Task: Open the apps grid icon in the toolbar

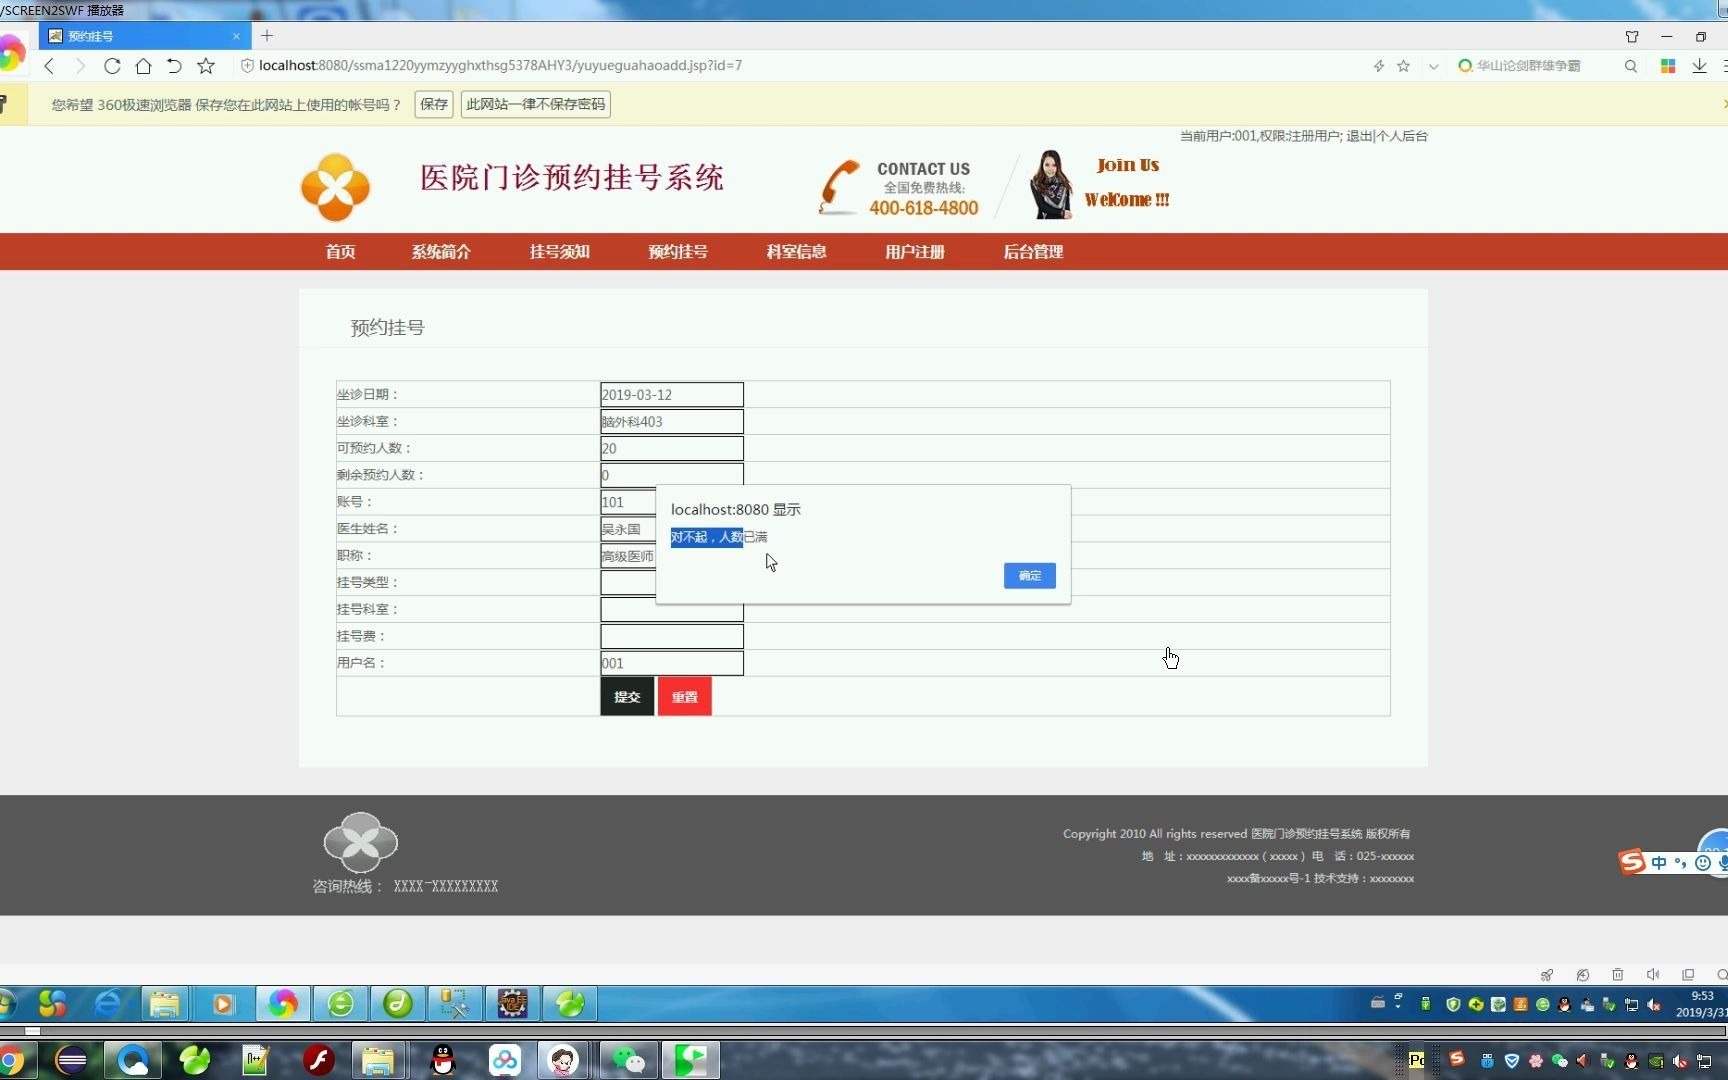Action: click(1666, 66)
